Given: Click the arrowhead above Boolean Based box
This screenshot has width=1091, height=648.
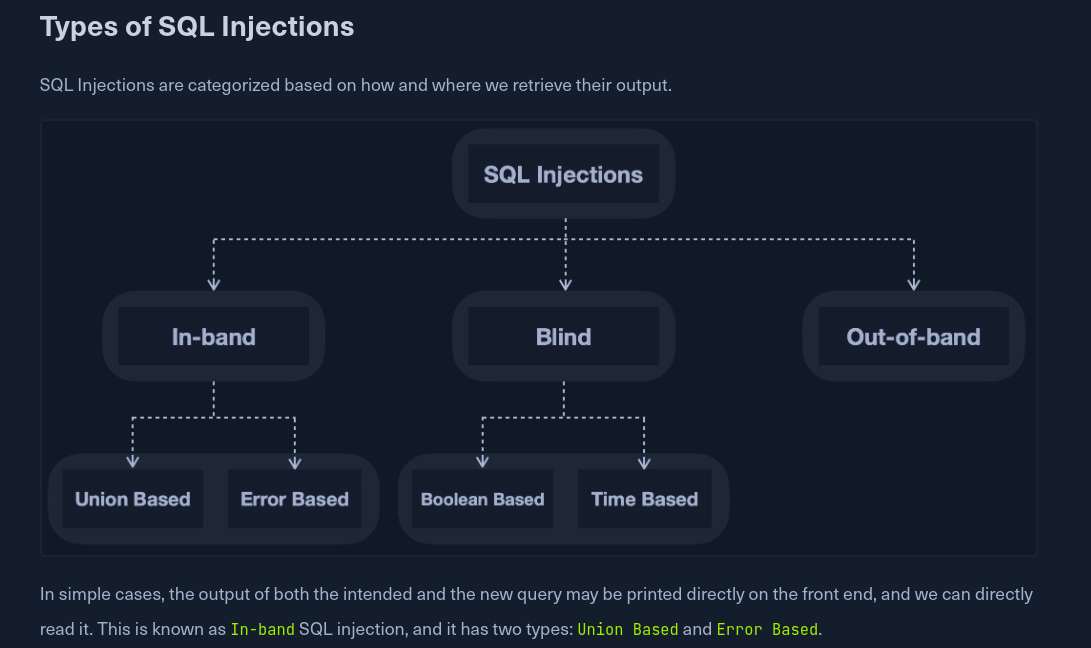Looking at the screenshot, I should click(x=482, y=461).
